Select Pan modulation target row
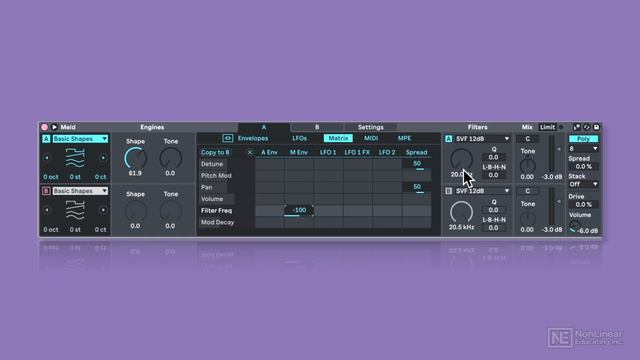 coord(207,187)
